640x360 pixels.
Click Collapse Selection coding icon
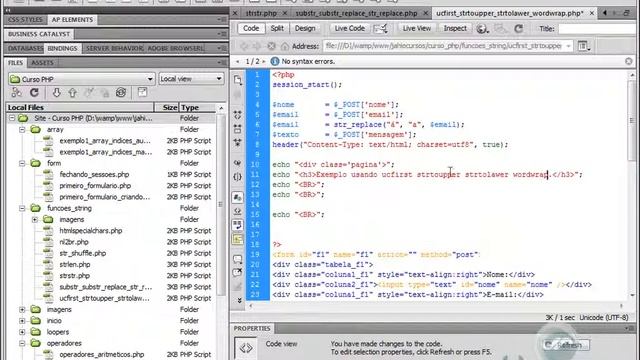[x=238, y=129]
